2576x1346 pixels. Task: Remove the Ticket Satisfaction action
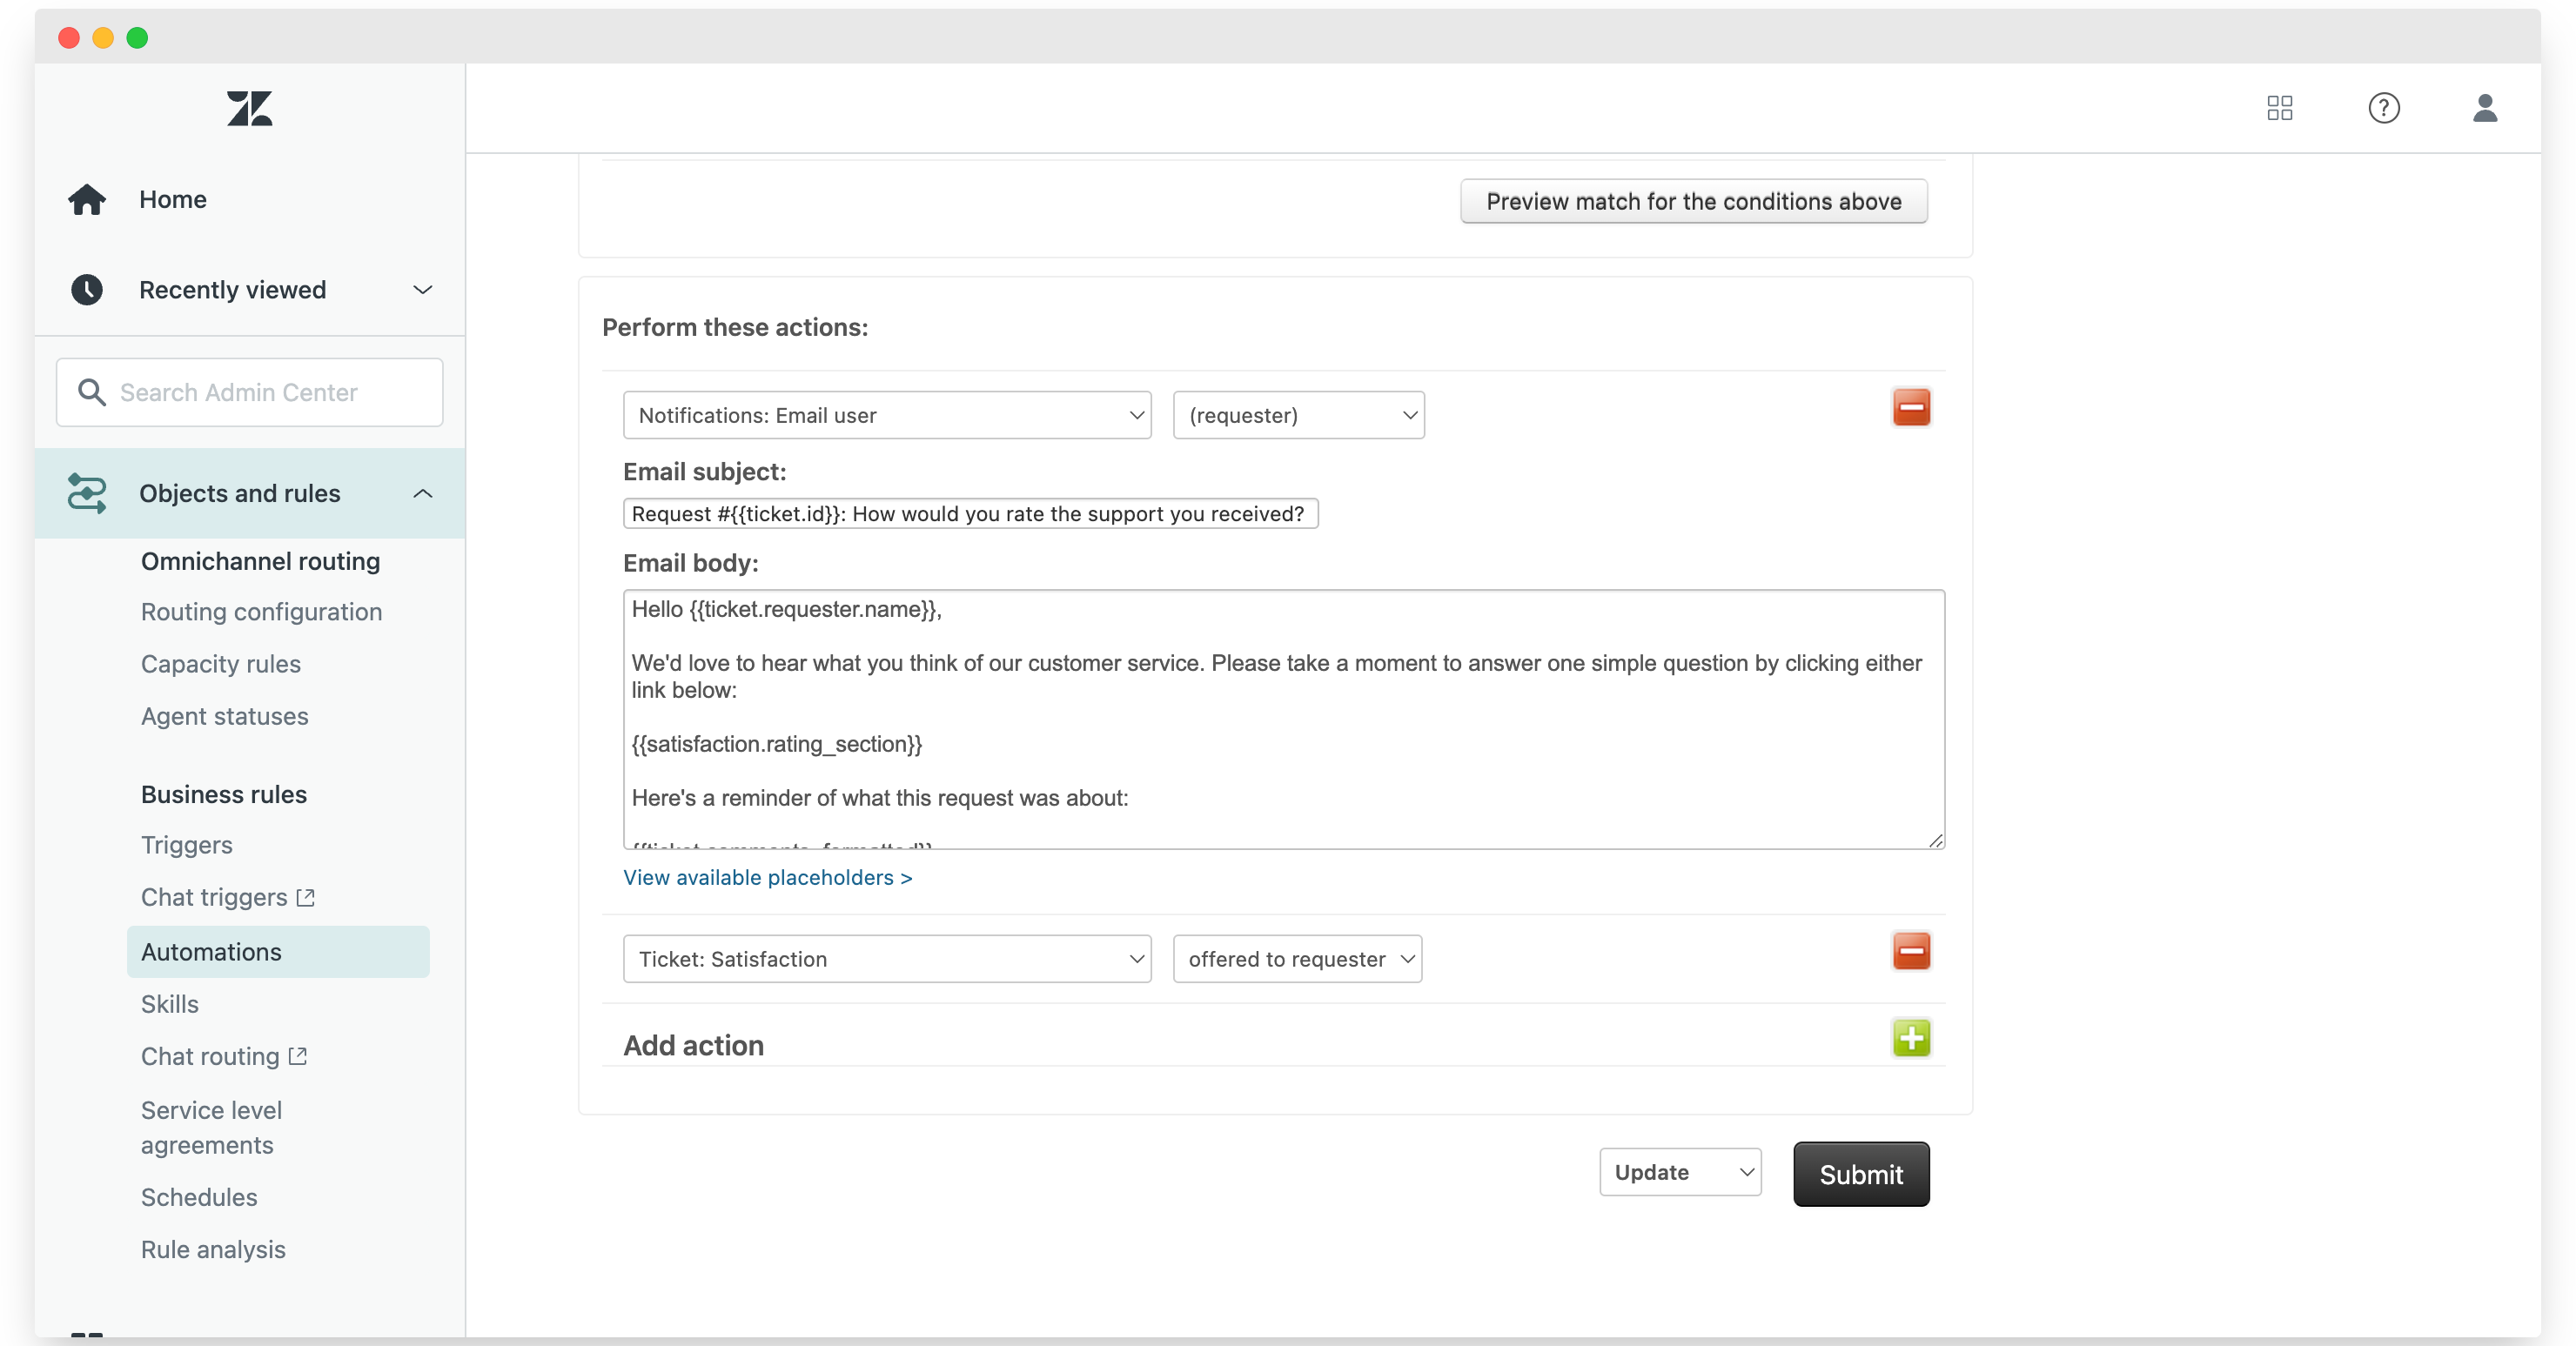[x=1910, y=951]
